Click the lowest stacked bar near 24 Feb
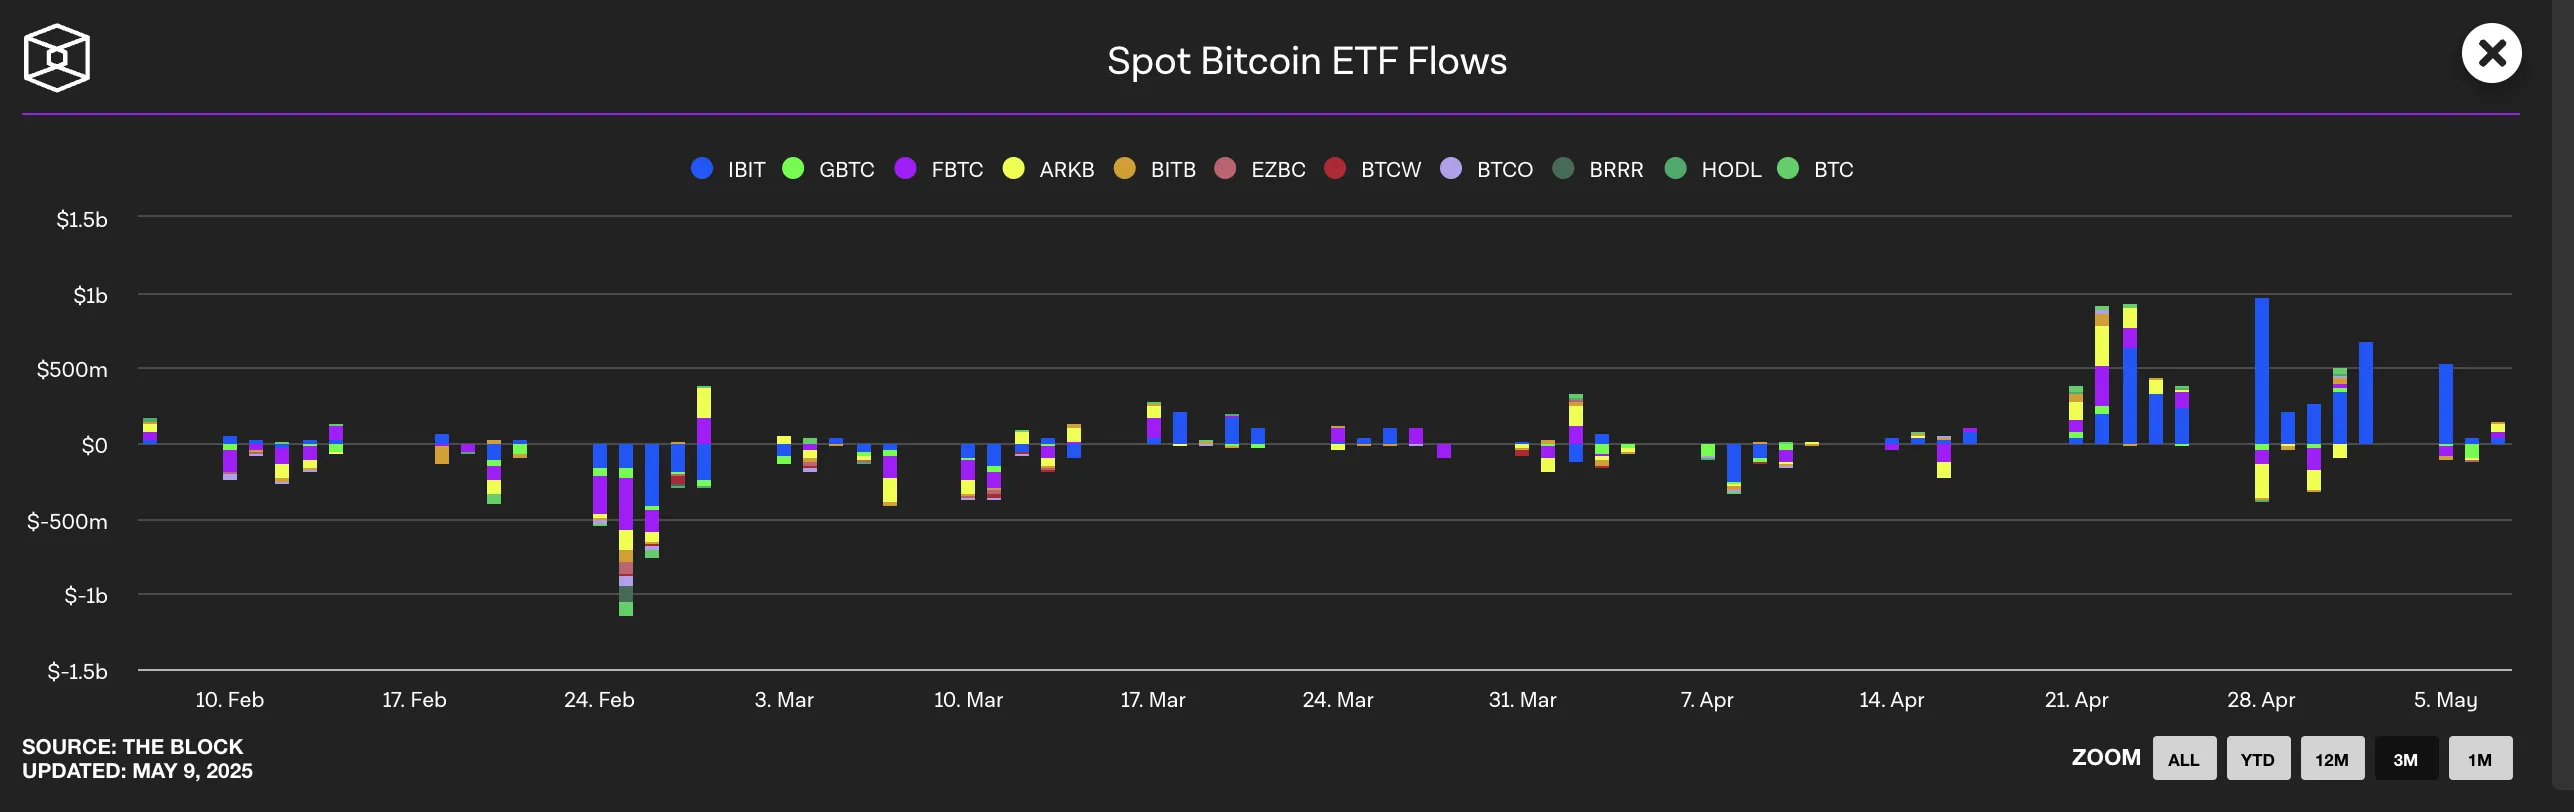 (x=626, y=530)
